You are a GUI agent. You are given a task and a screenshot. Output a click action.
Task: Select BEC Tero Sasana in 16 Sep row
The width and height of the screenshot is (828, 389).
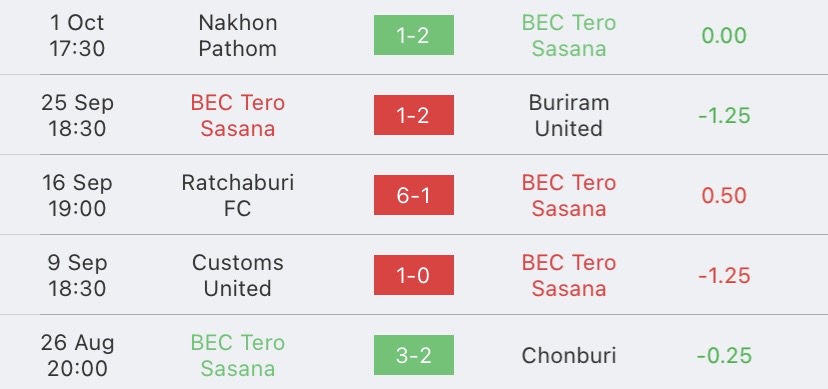coord(569,195)
